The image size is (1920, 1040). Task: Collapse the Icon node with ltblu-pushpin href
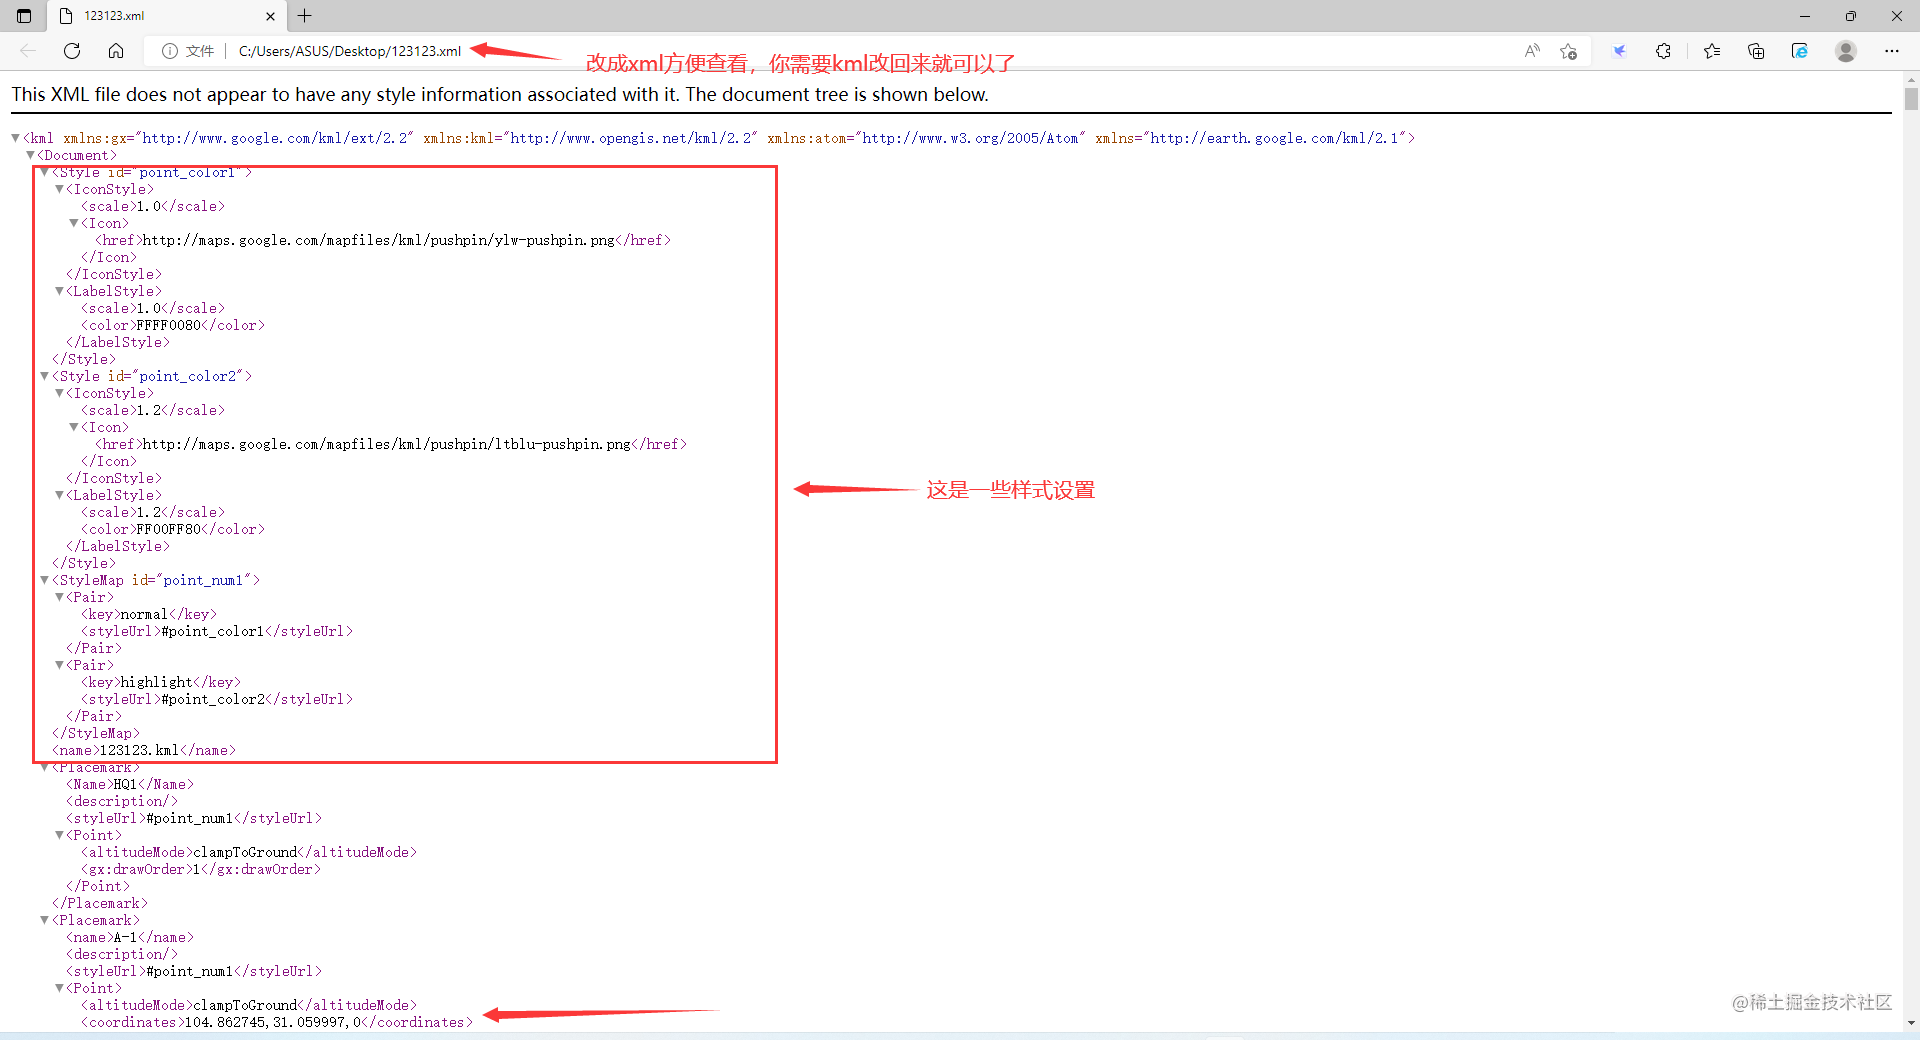73,427
